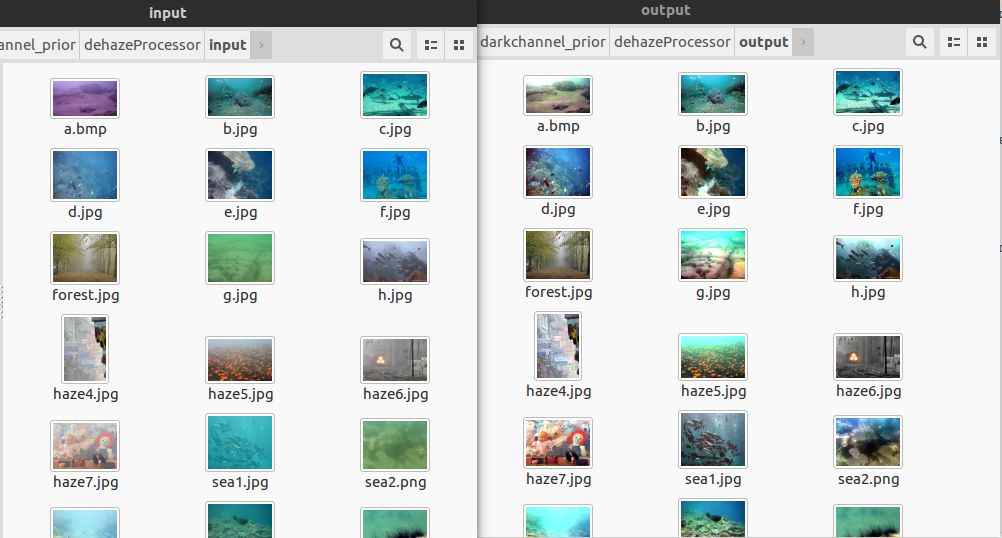Click the output window title bar
1002x538 pixels.
click(x=739, y=11)
